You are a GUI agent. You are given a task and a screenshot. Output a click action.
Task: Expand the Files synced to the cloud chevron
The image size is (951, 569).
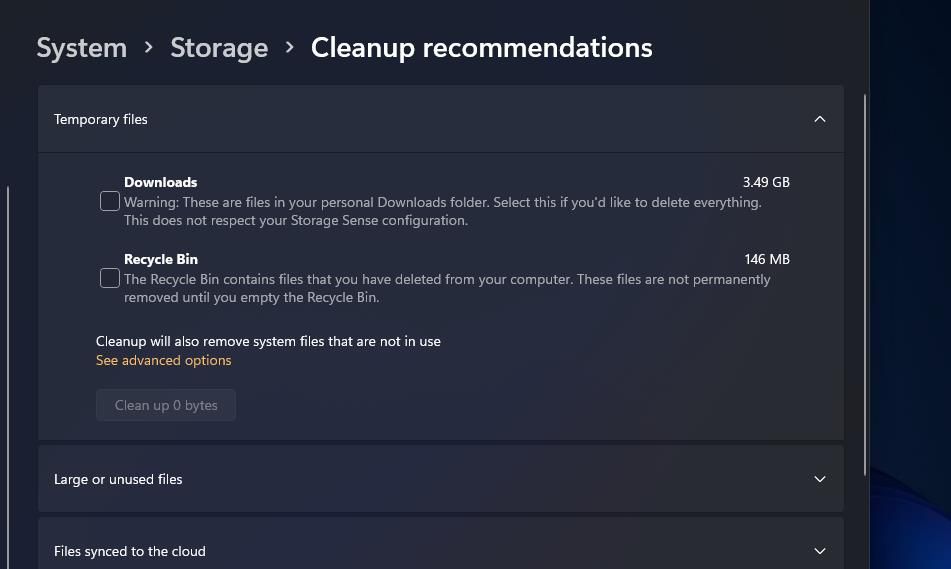coord(819,551)
